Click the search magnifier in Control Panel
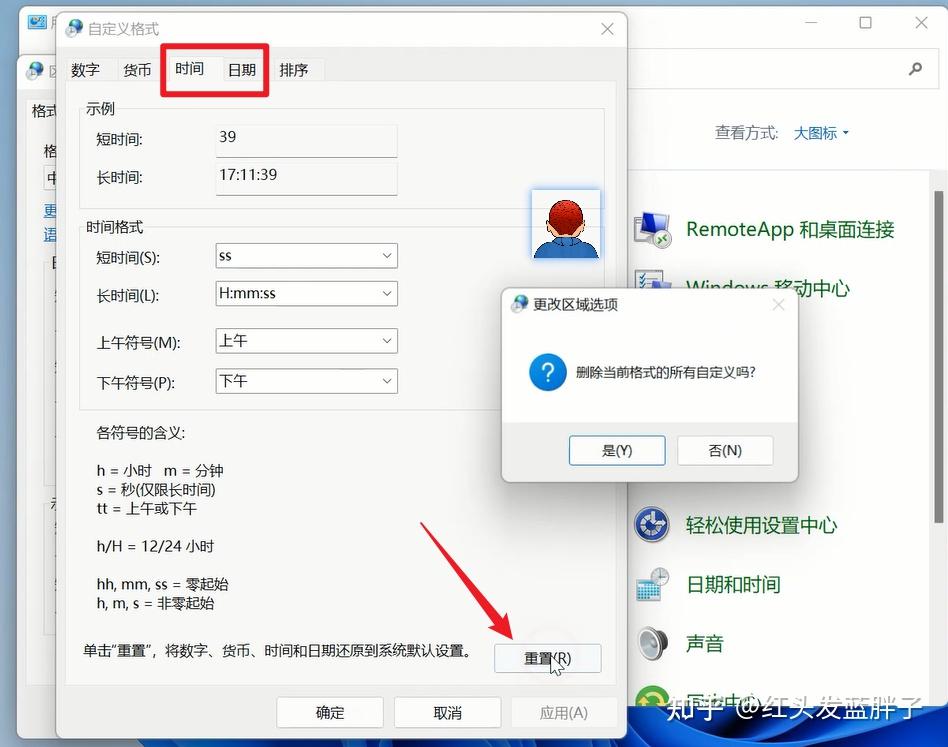This screenshot has width=948, height=747. coord(915,69)
